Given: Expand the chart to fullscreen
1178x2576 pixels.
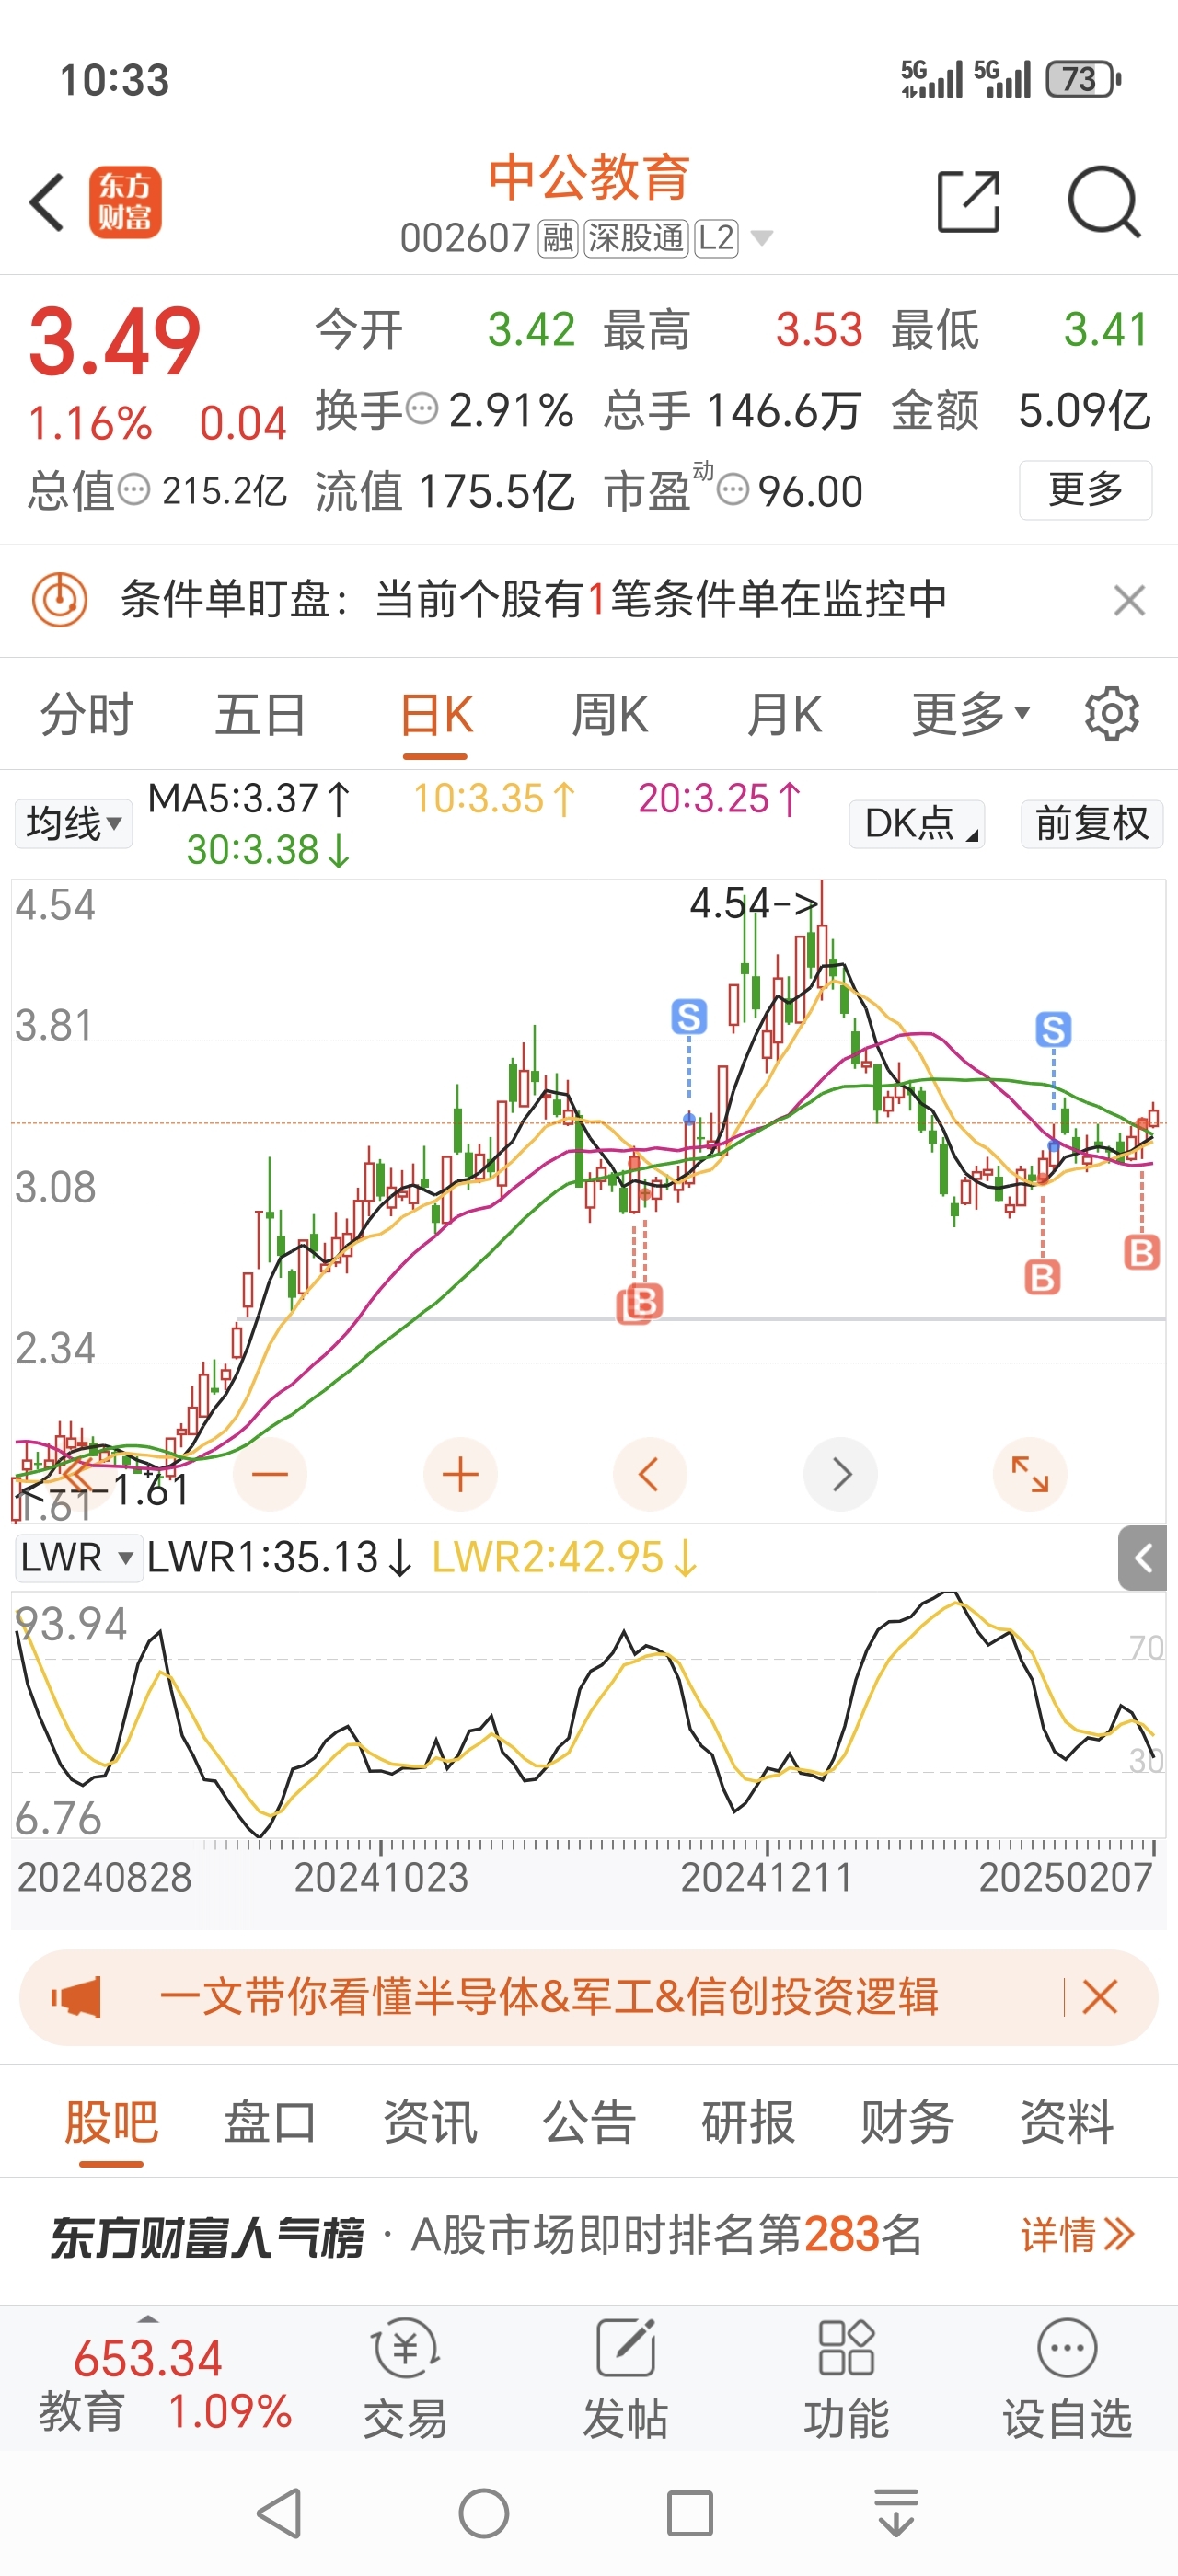Looking at the screenshot, I should point(1030,1474).
